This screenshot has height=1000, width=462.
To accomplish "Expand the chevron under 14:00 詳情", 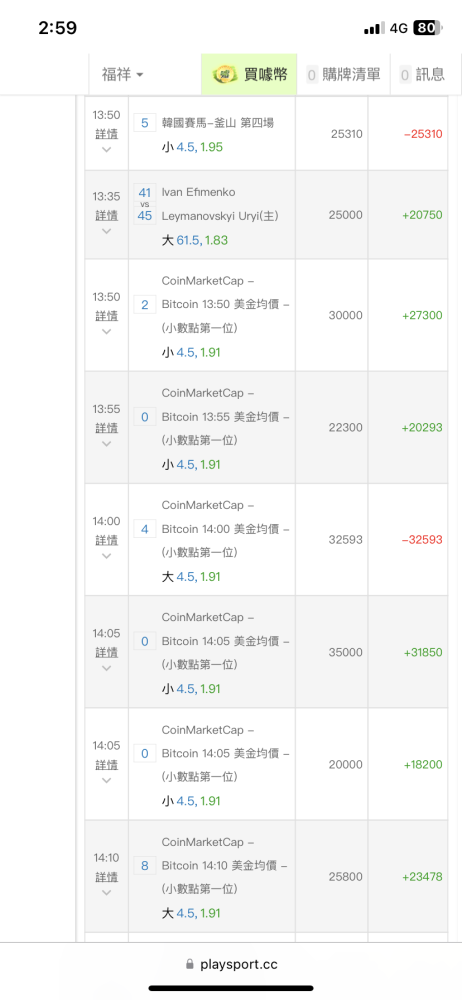I will (107, 555).
